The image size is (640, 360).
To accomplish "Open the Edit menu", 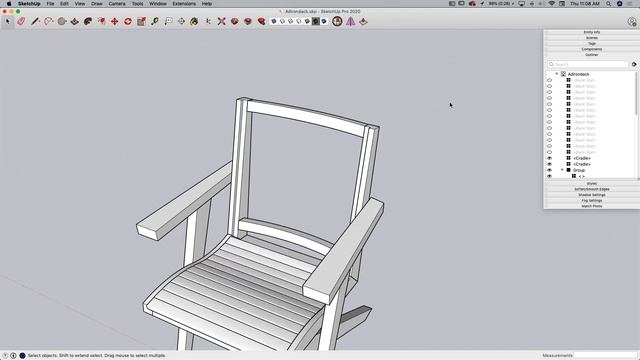I will [x=64, y=4].
